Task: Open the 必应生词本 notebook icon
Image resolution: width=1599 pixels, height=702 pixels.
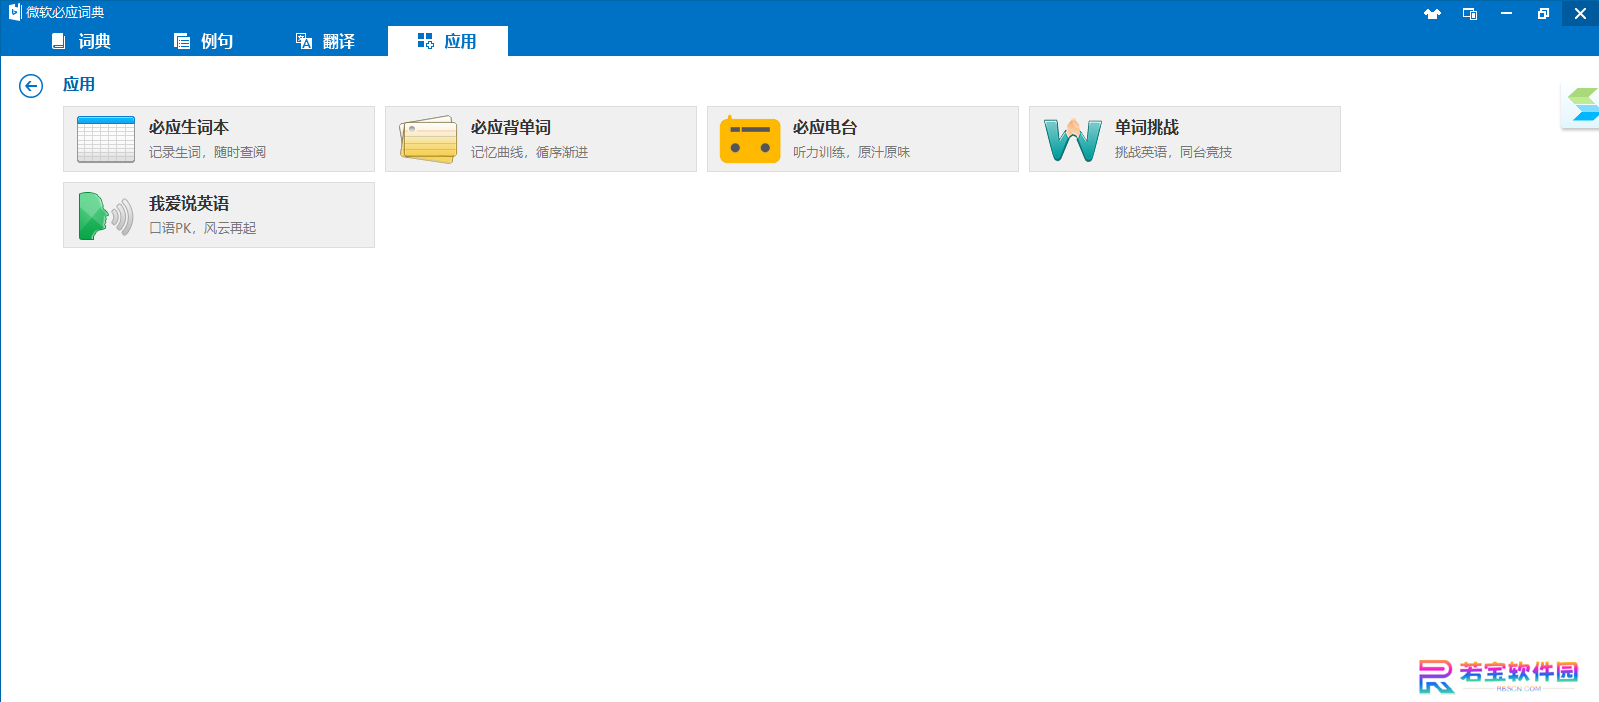Action: 106,139
